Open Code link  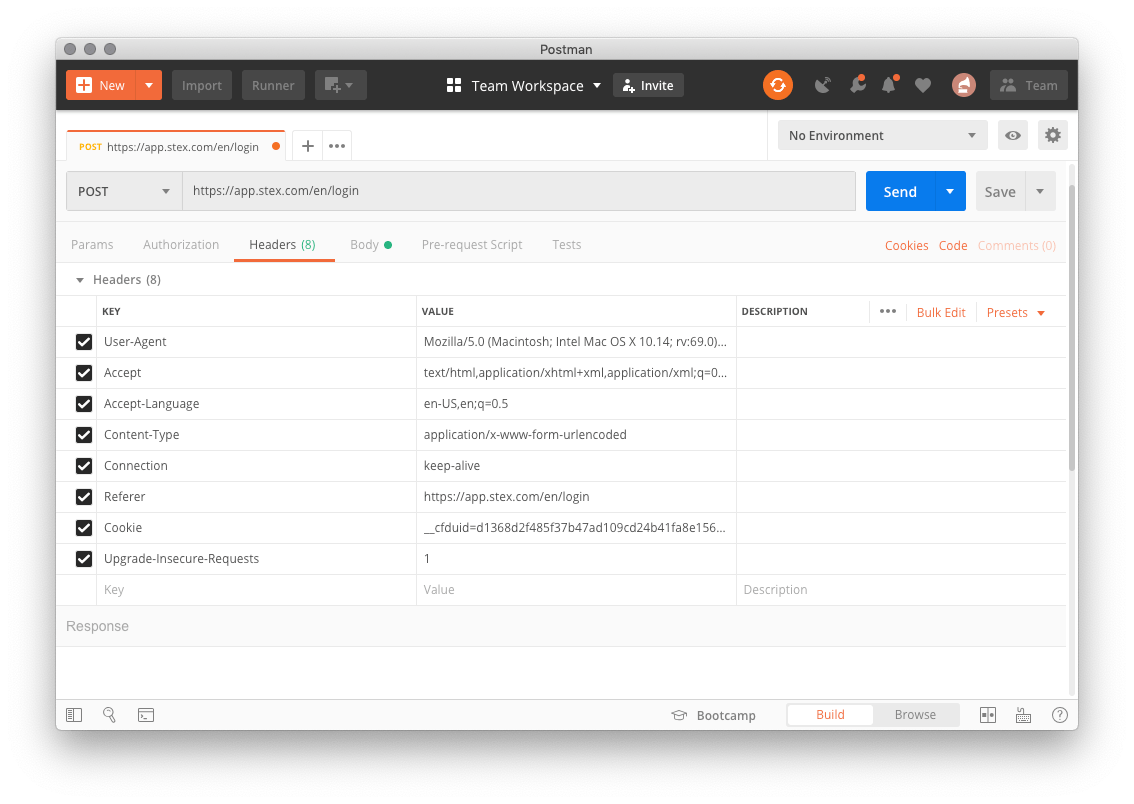(952, 246)
